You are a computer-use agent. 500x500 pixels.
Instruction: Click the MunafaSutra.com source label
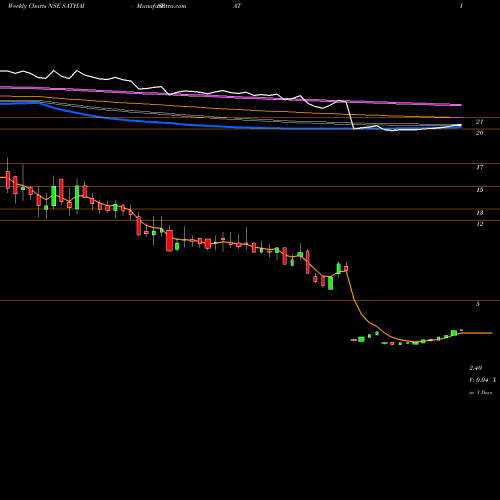coord(161,6)
